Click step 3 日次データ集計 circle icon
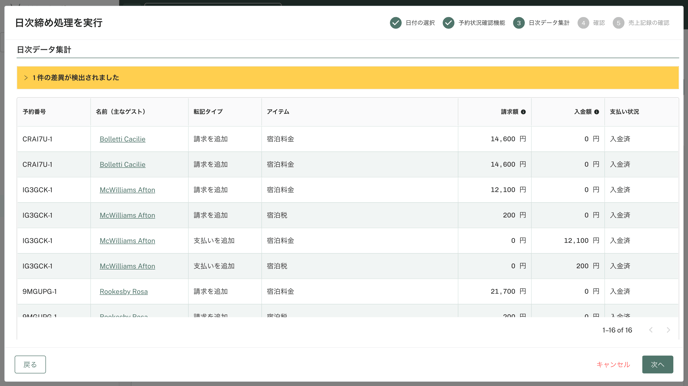688x386 pixels. pyautogui.click(x=519, y=23)
